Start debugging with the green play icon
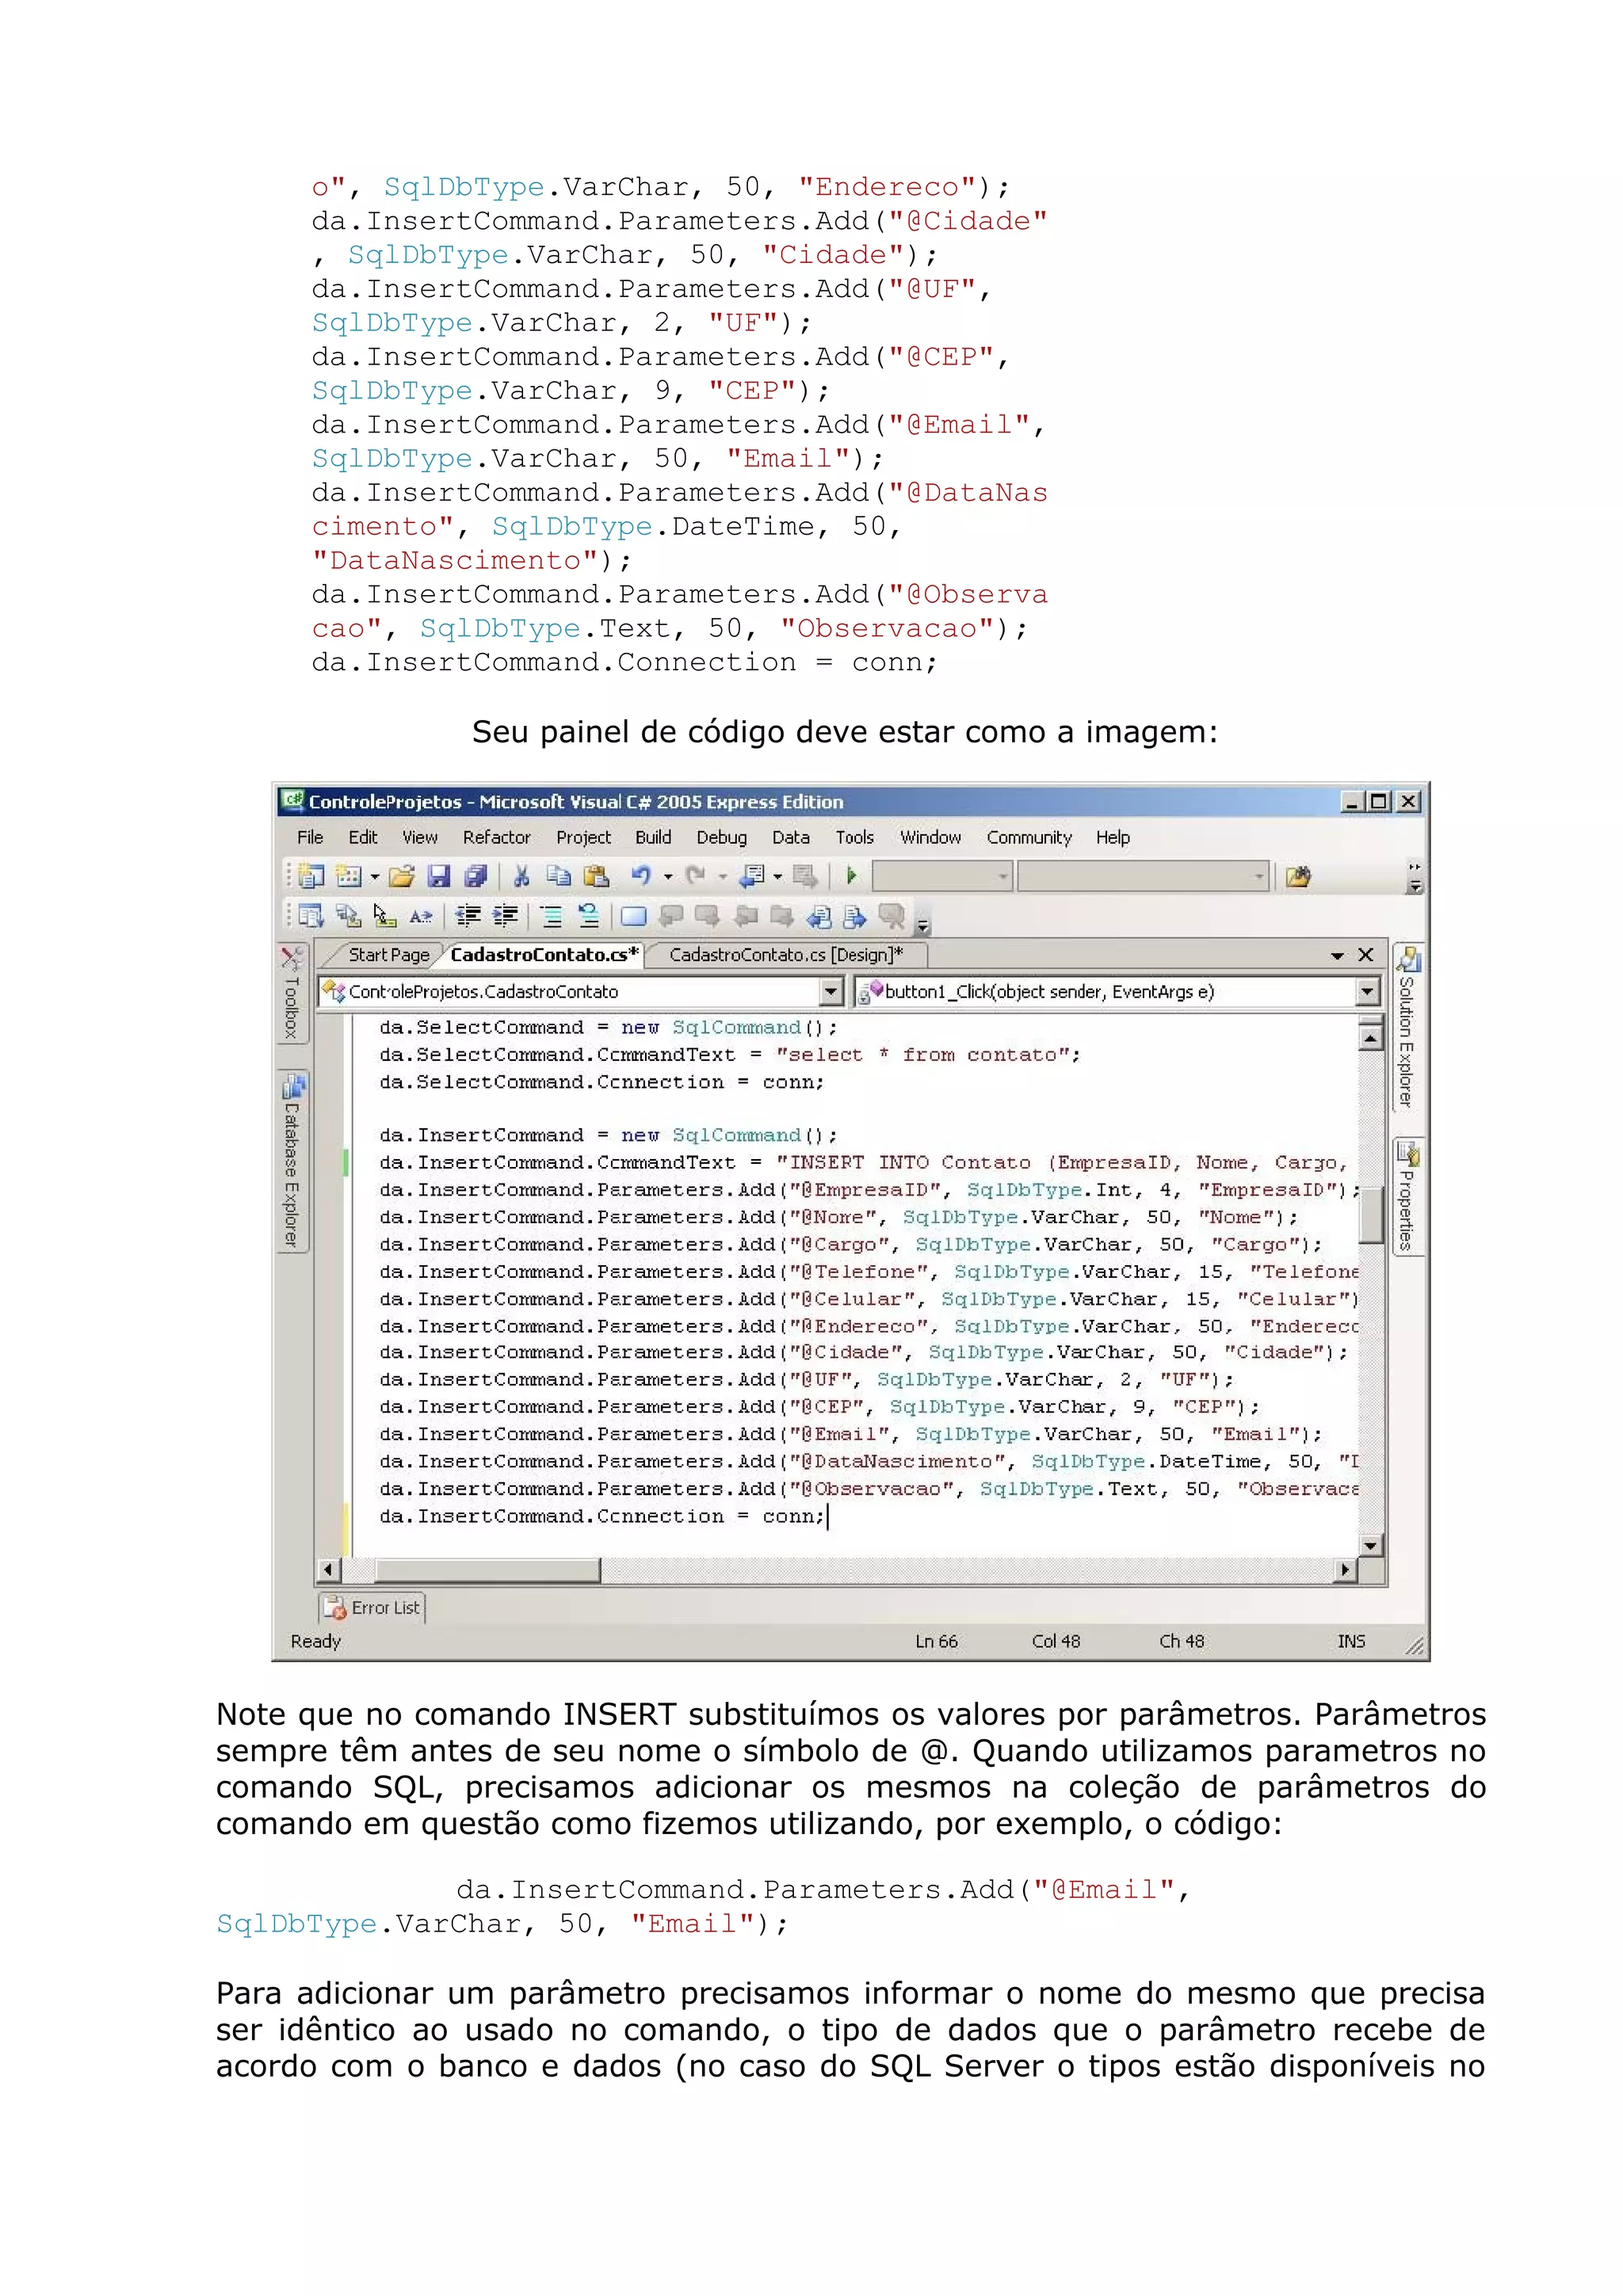The image size is (1623, 2296). [x=851, y=877]
